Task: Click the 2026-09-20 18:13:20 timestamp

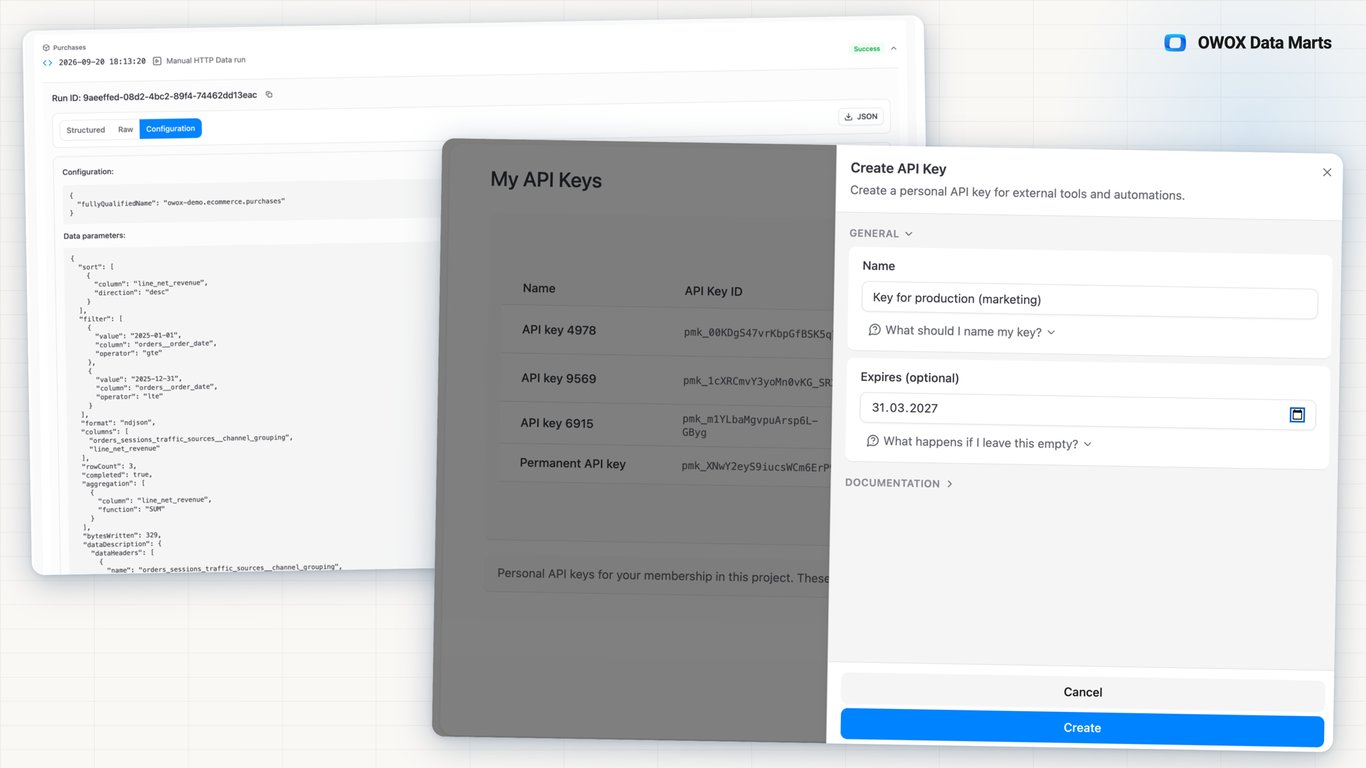Action: point(102,61)
